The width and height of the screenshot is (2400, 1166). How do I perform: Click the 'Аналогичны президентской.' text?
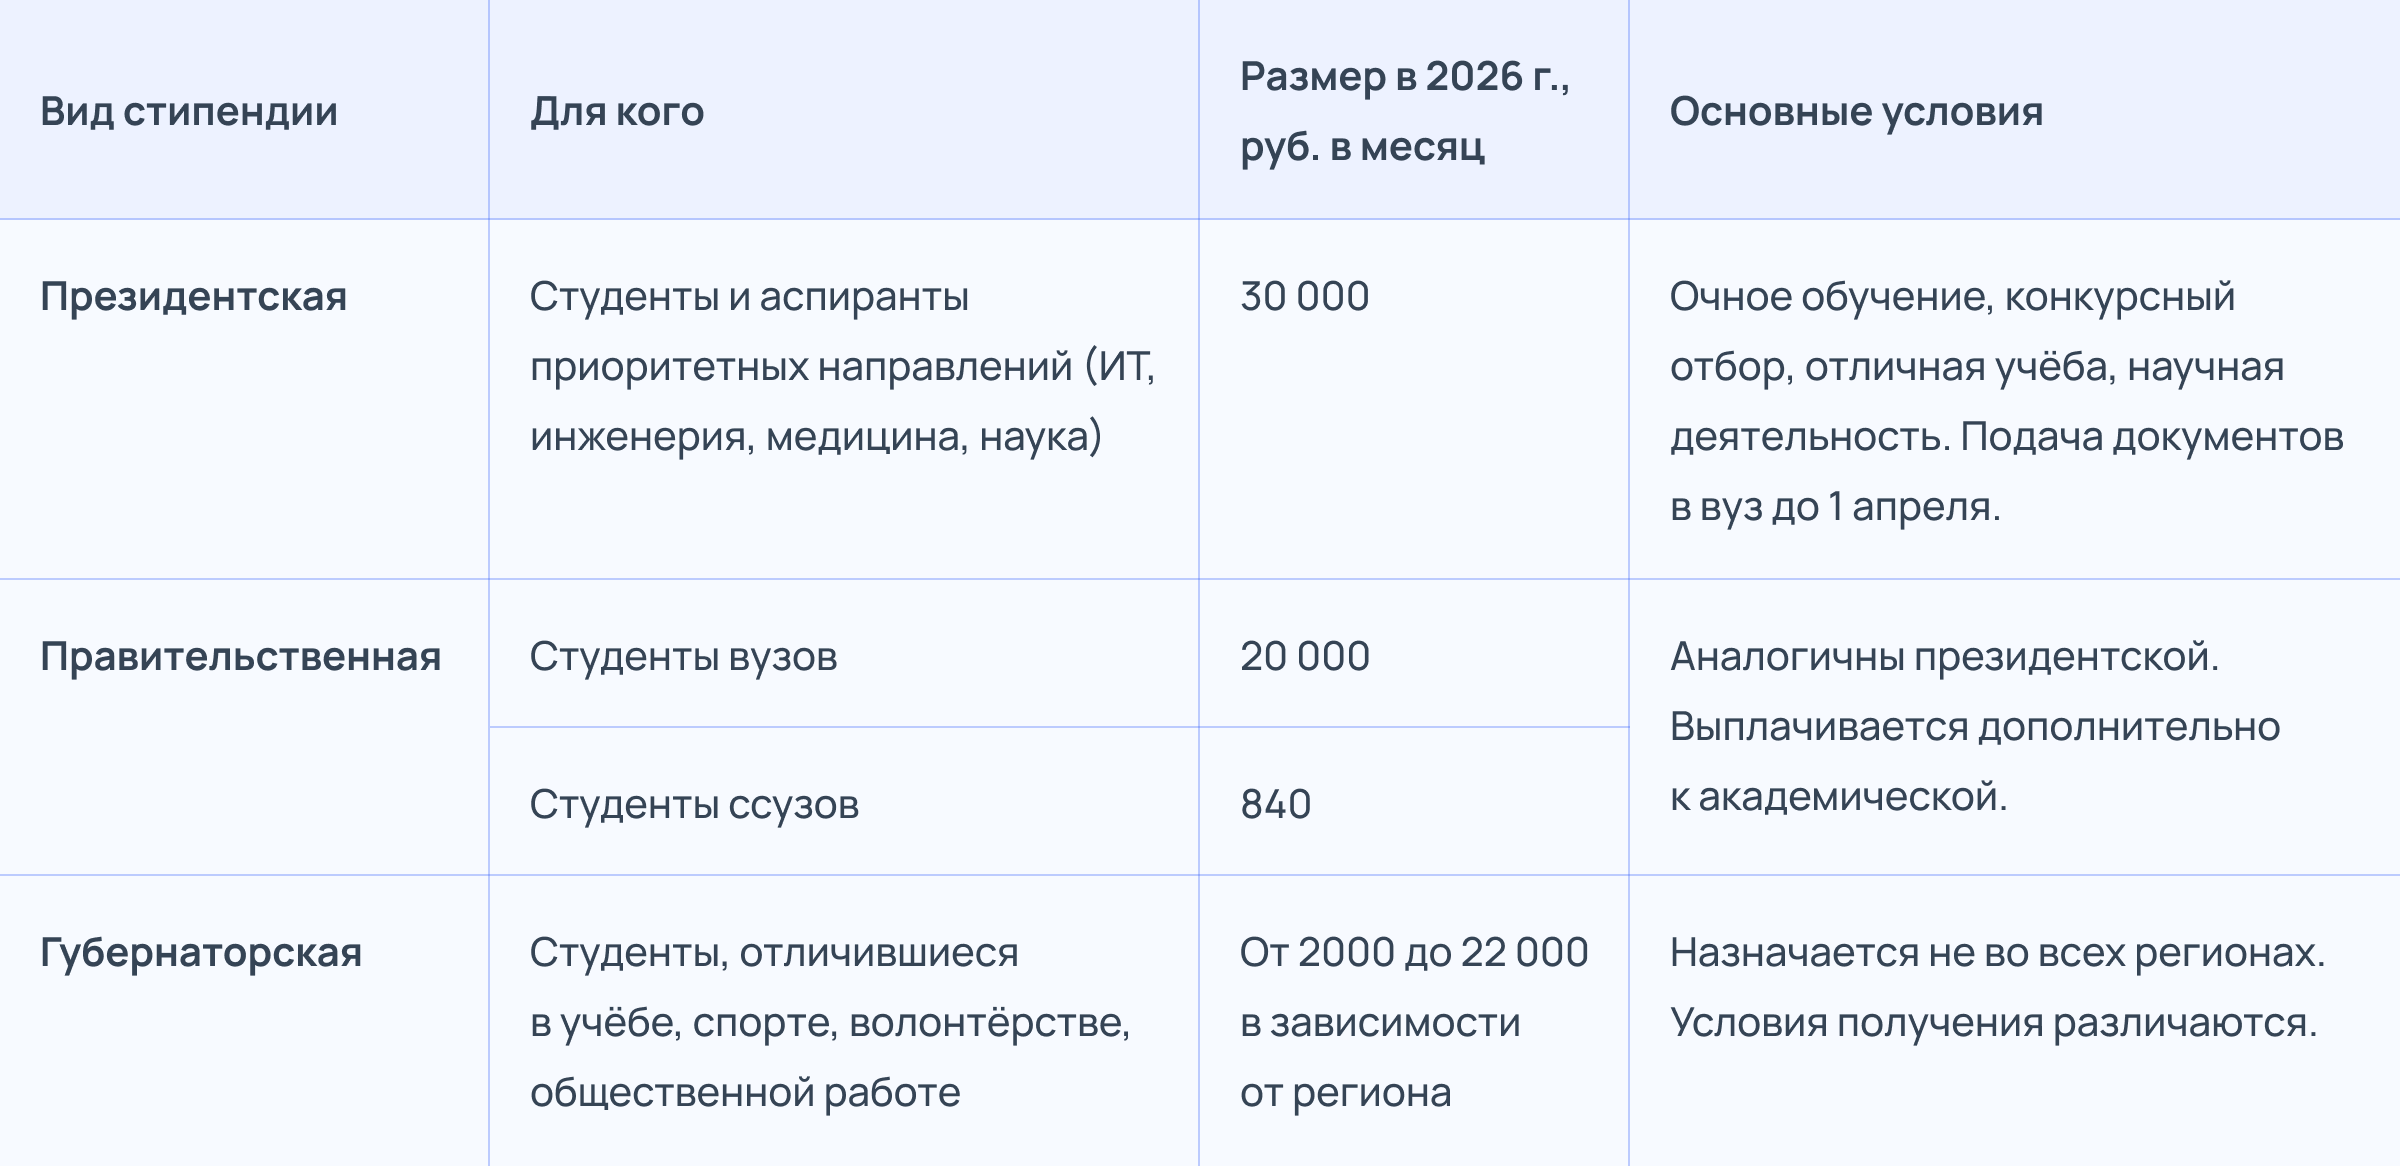tap(1944, 657)
